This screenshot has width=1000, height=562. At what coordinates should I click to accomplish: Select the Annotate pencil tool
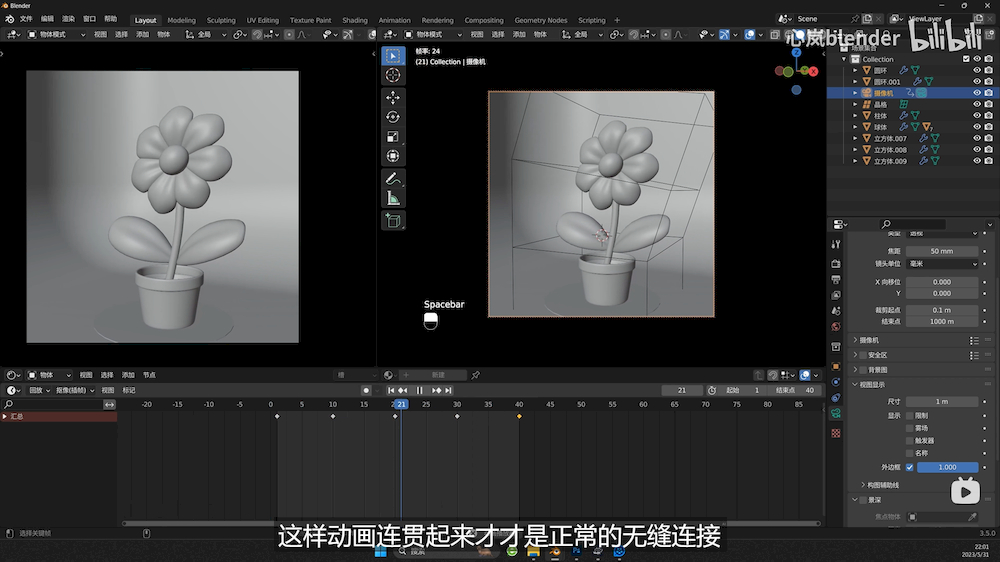393,179
